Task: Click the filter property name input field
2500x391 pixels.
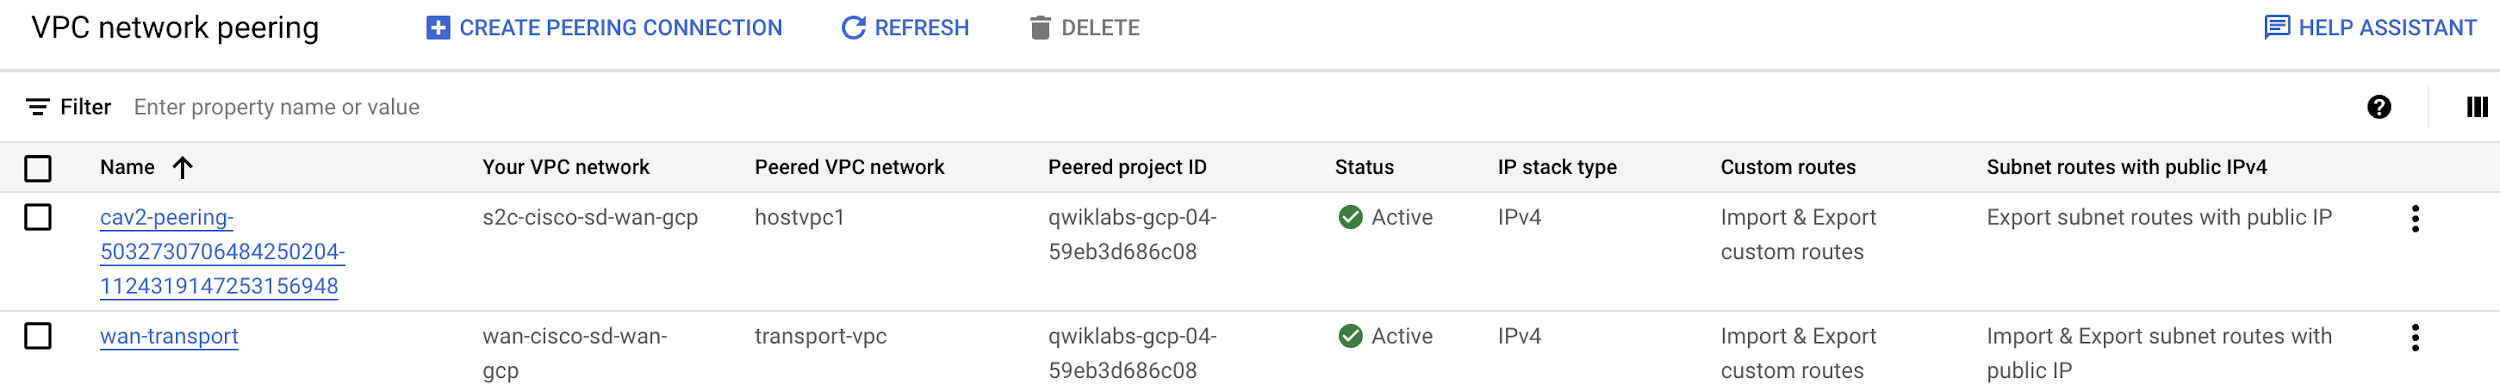Action: 1240,107
